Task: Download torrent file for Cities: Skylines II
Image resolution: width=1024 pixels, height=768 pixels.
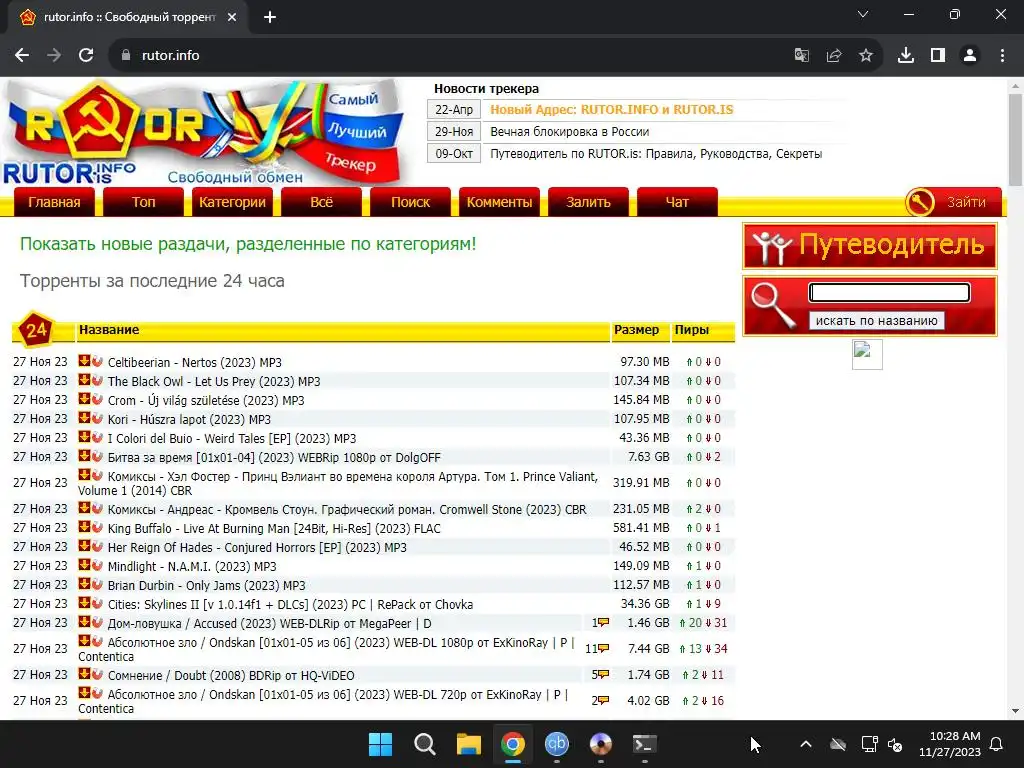Action: (84, 602)
